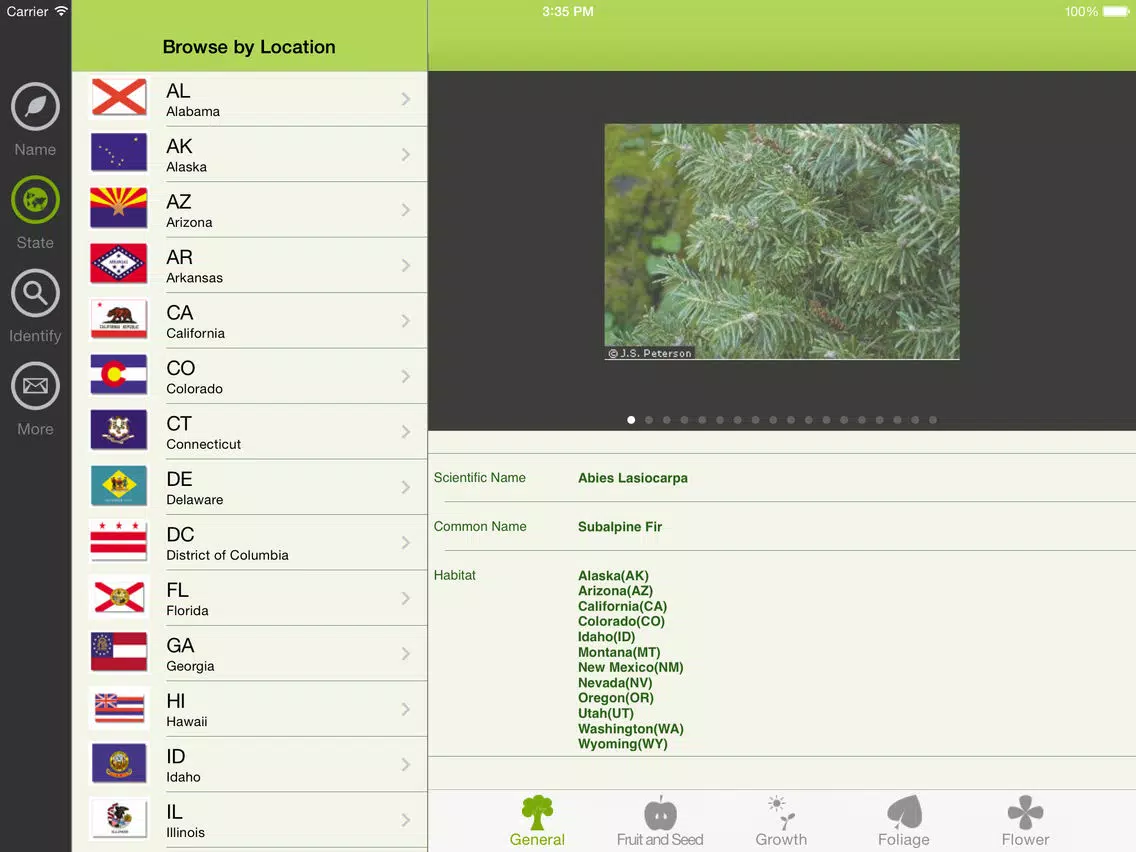Switch to the Fruit and Seed tab

[660, 822]
